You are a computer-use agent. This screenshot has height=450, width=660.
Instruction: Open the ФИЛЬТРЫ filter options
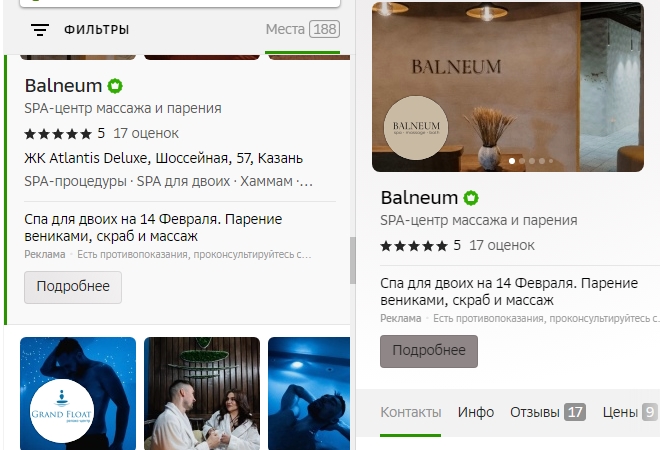pos(96,30)
